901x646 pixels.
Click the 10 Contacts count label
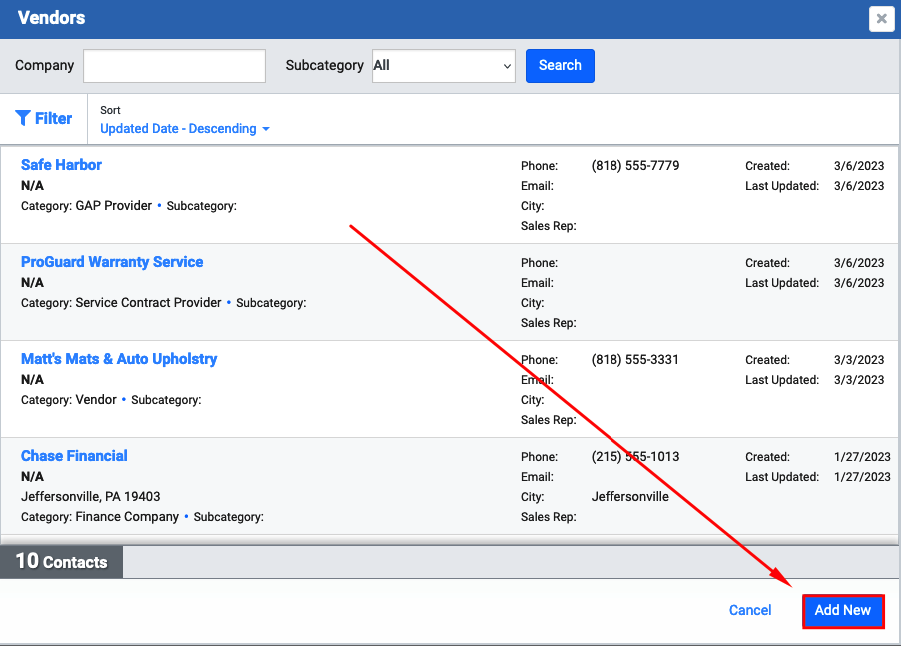[x=61, y=562]
